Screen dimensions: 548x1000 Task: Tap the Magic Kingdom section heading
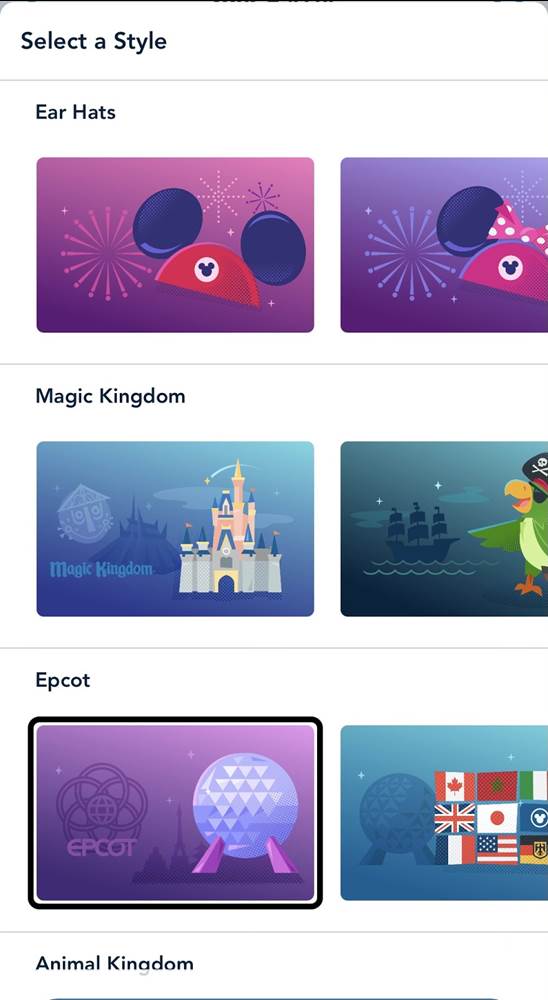tap(110, 396)
